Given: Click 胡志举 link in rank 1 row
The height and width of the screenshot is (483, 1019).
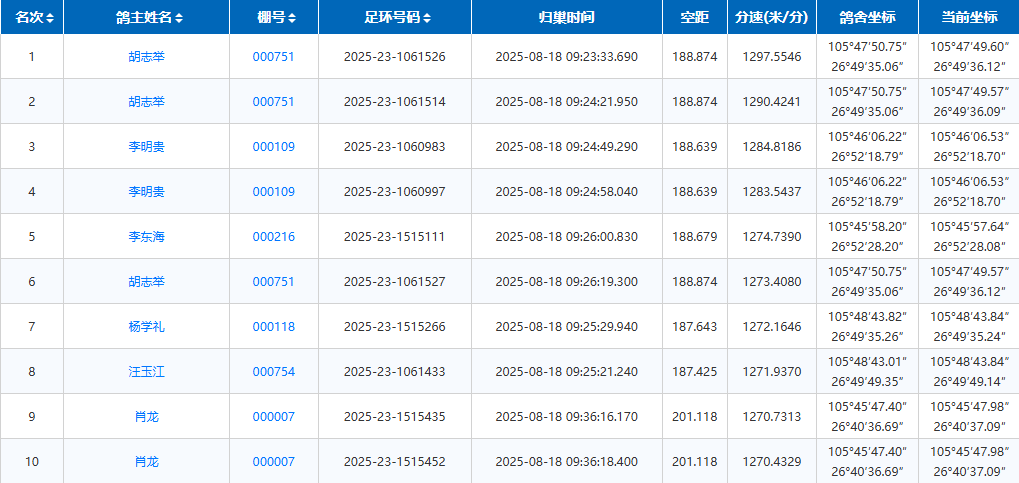Looking at the screenshot, I should pyautogui.click(x=146, y=57).
